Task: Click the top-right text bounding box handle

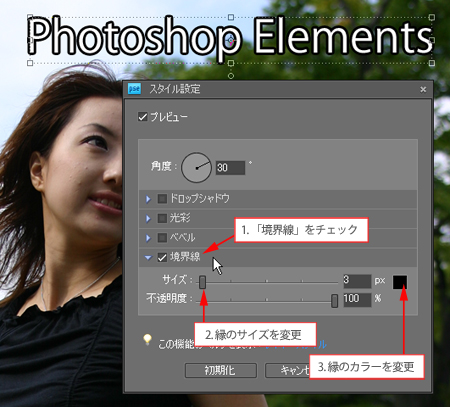Action: (432, 17)
